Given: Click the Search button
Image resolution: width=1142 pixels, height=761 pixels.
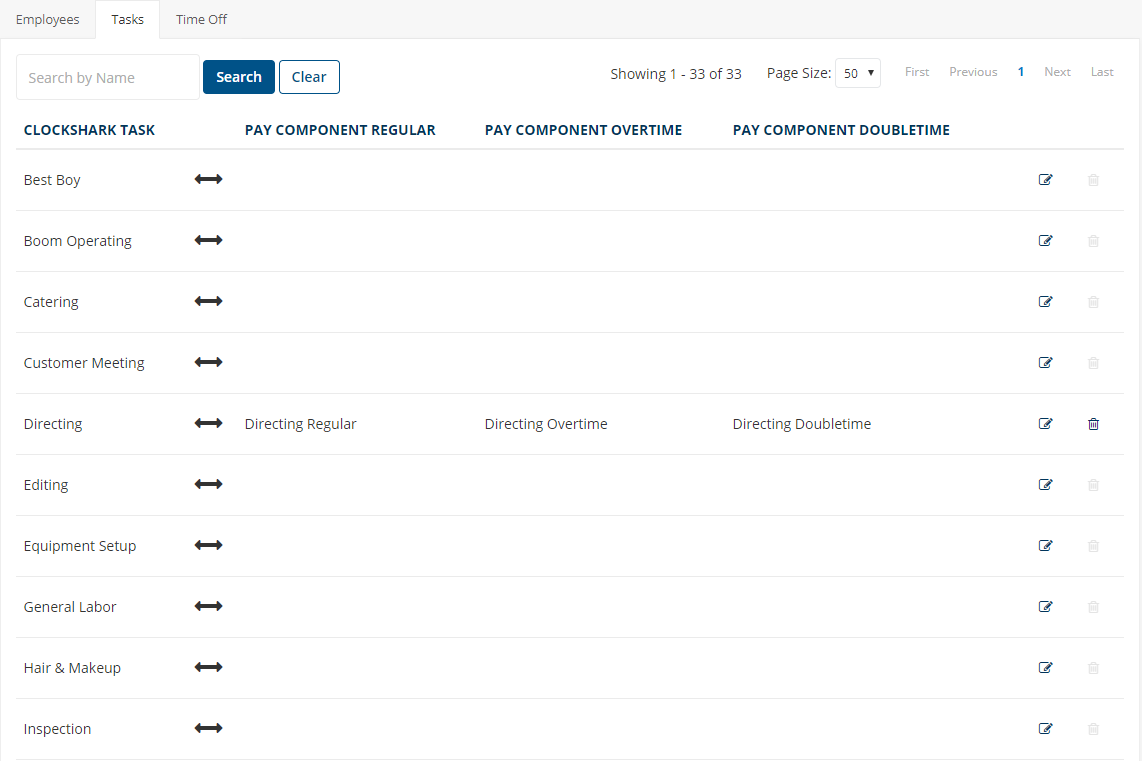Looking at the screenshot, I should pyautogui.click(x=238, y=76).
